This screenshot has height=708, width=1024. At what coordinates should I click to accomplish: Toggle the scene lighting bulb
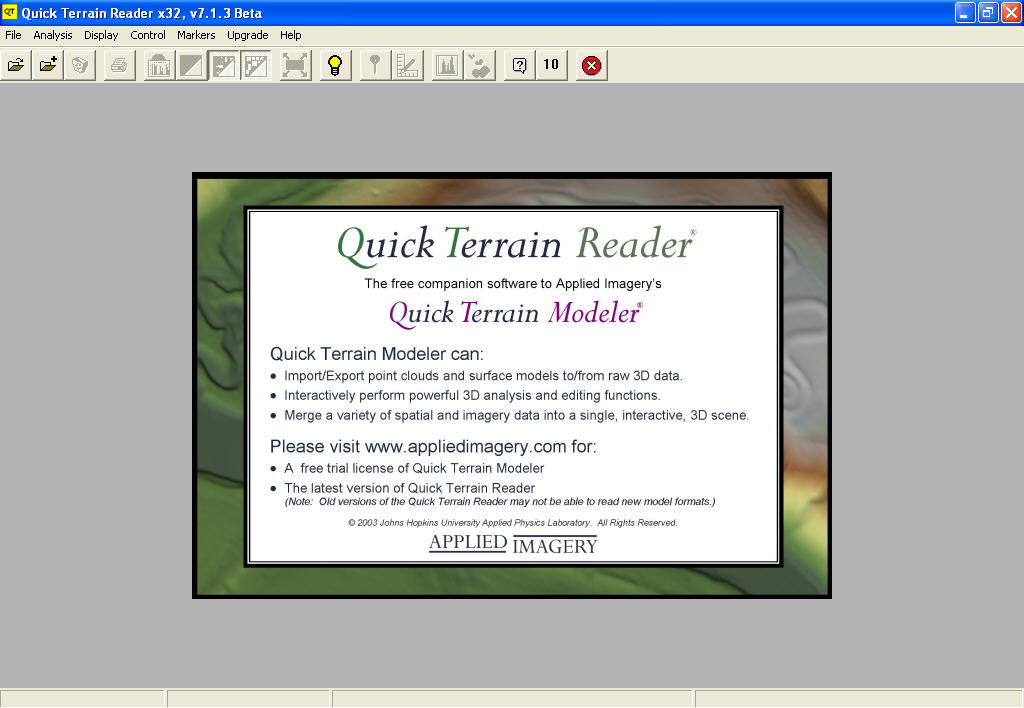[334, 64]
